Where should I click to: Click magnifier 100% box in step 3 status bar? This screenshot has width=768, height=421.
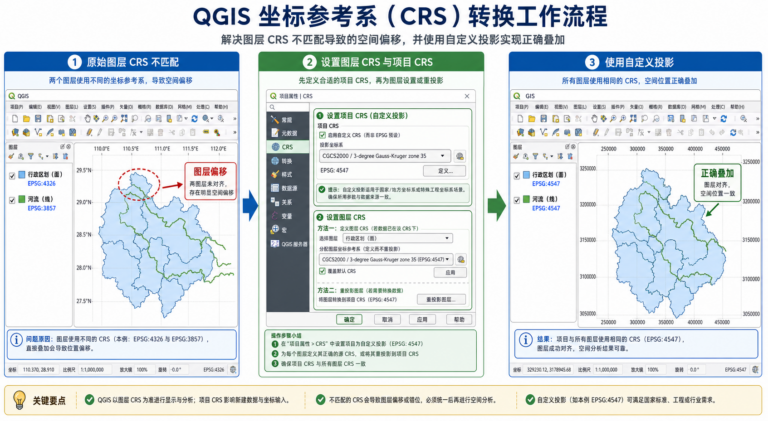point(654,370)
